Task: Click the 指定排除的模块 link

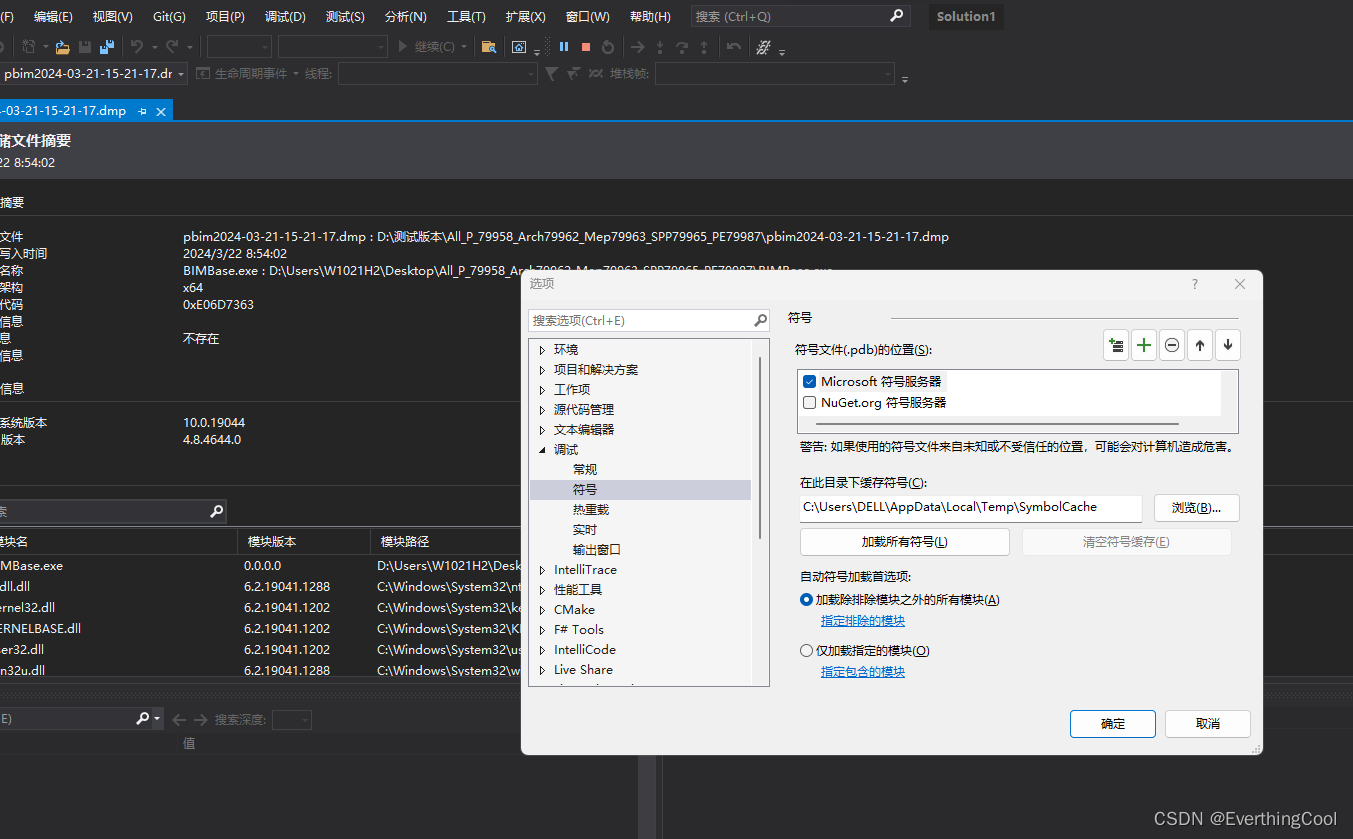Action: click(863, 621)
